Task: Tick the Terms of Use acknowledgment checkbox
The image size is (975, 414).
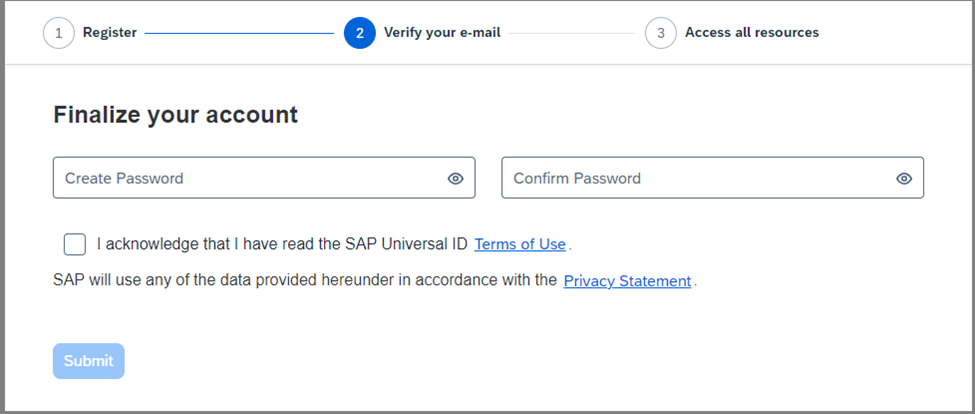Action: click(x=75, y=244)
